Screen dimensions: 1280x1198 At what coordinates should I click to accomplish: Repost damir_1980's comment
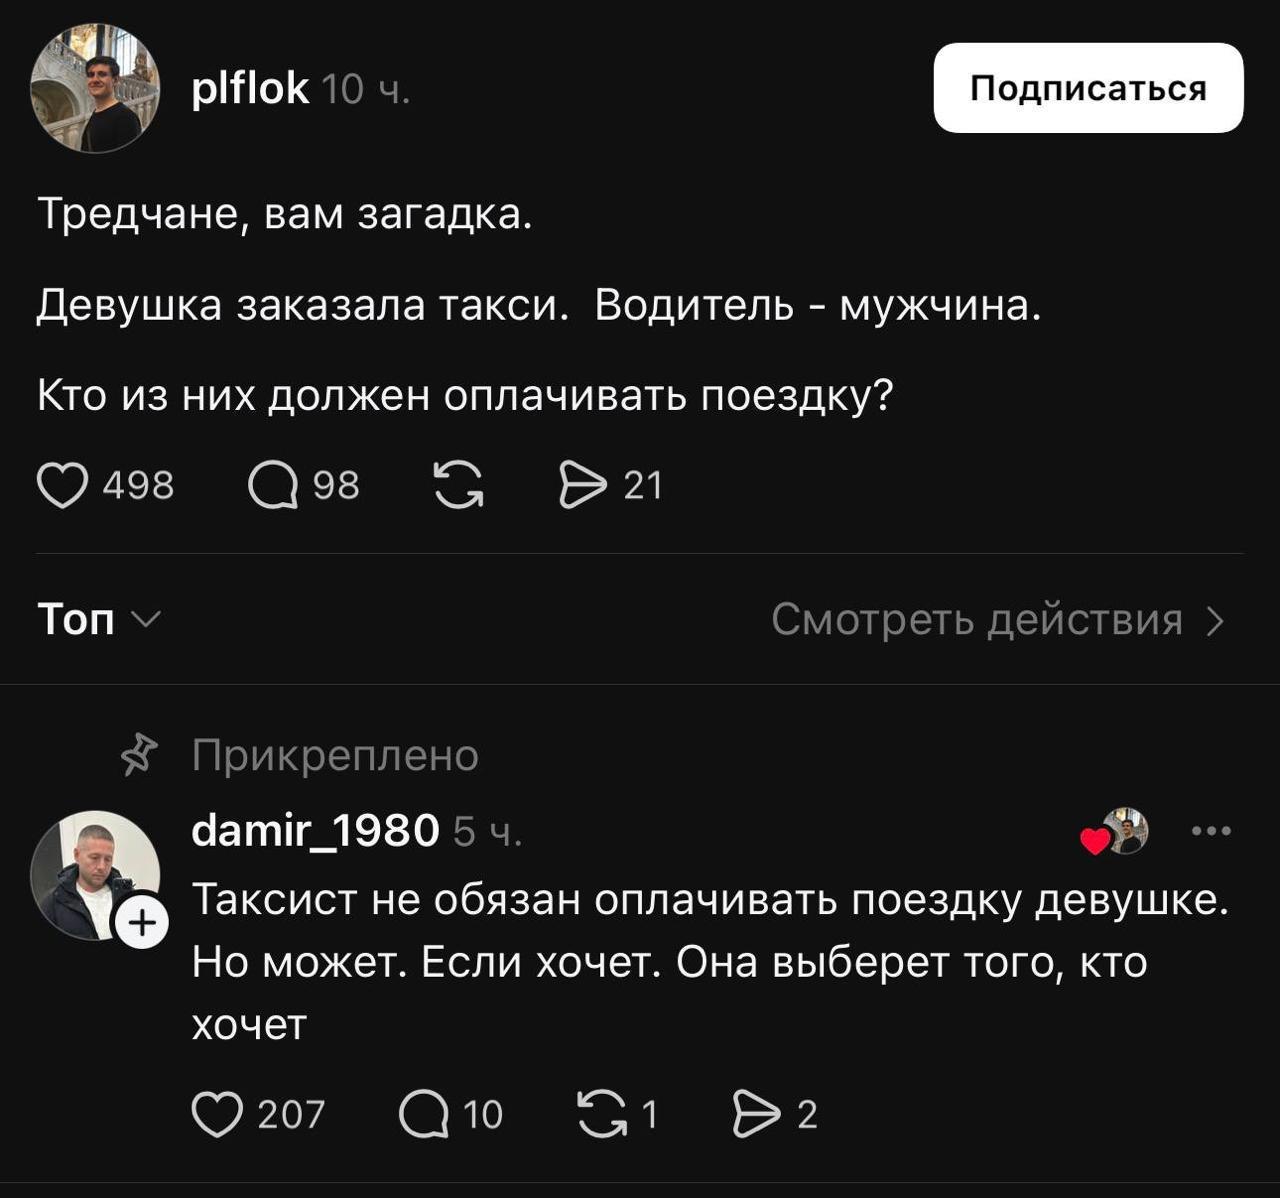[601, 1115]
